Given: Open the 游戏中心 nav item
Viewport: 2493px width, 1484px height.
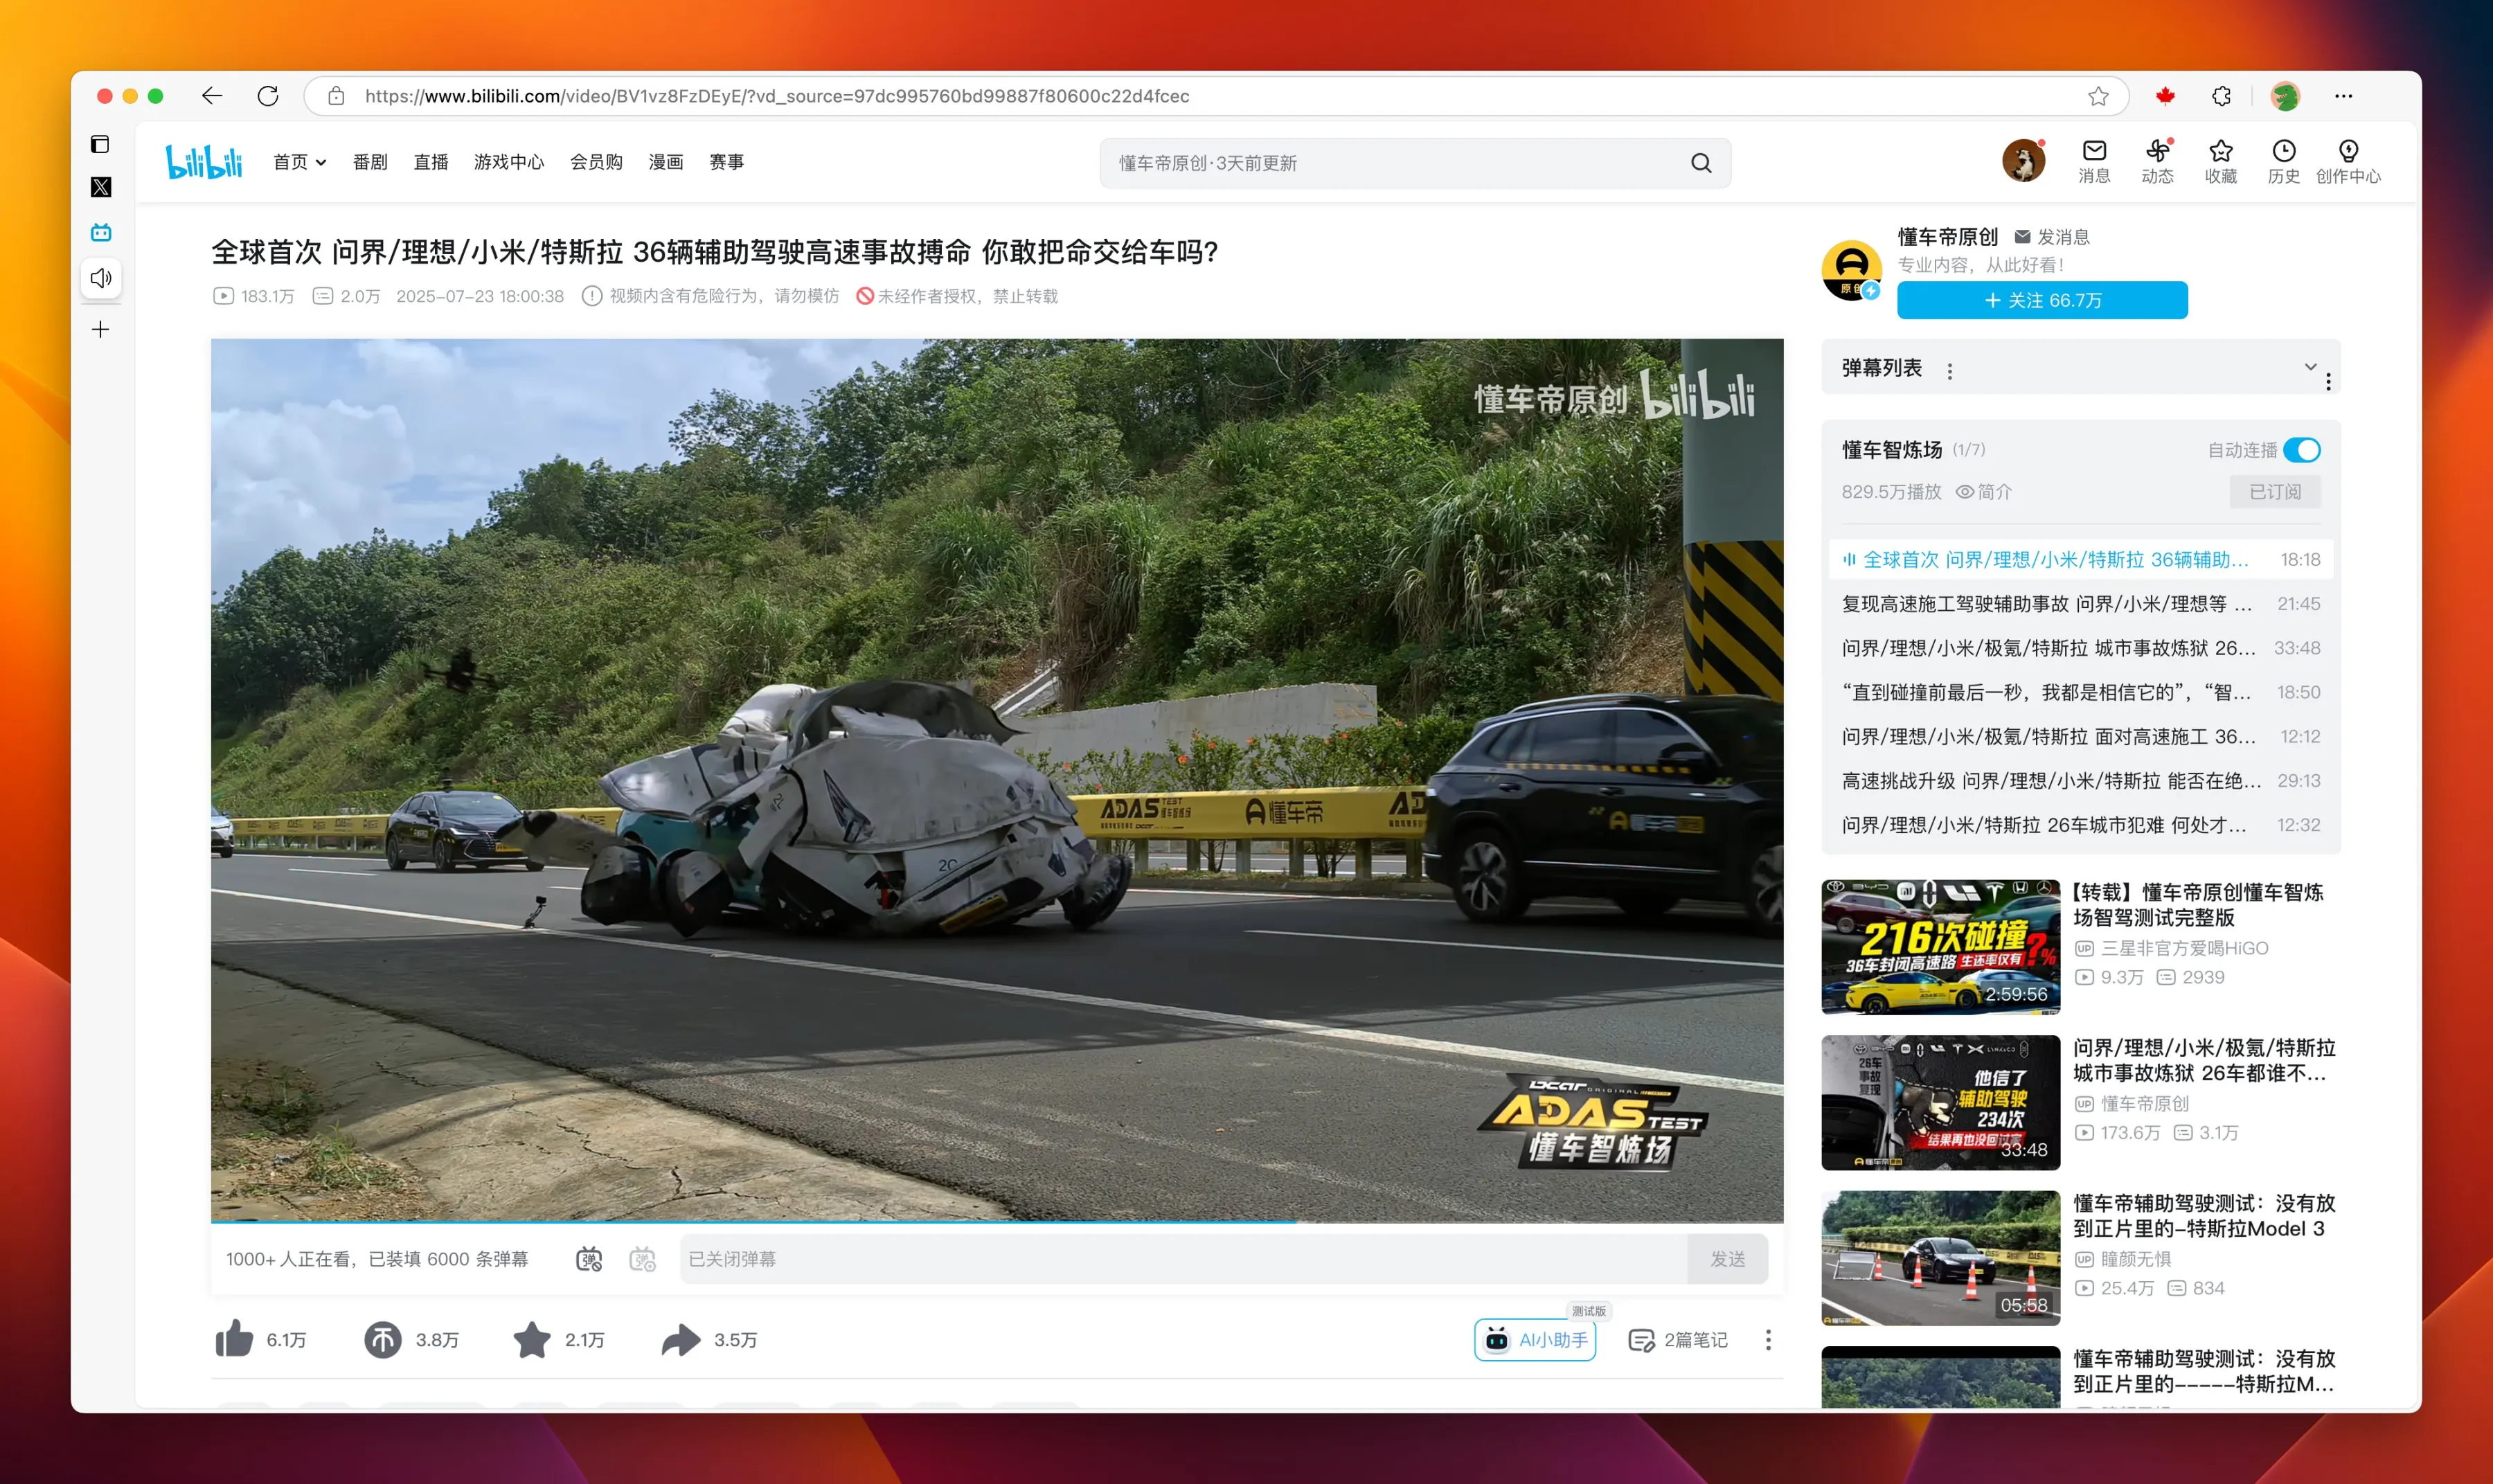Looking at the screenshot, I should (508, 162).
